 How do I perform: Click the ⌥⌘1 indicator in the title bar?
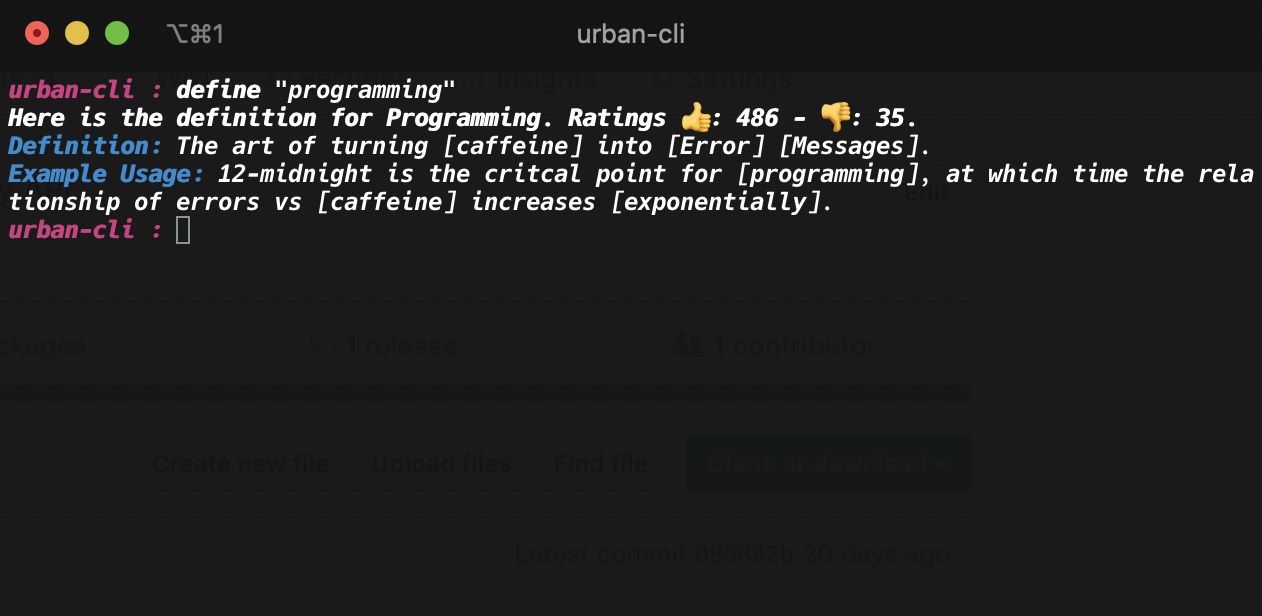pyautogui.click(x=196, y=33)
